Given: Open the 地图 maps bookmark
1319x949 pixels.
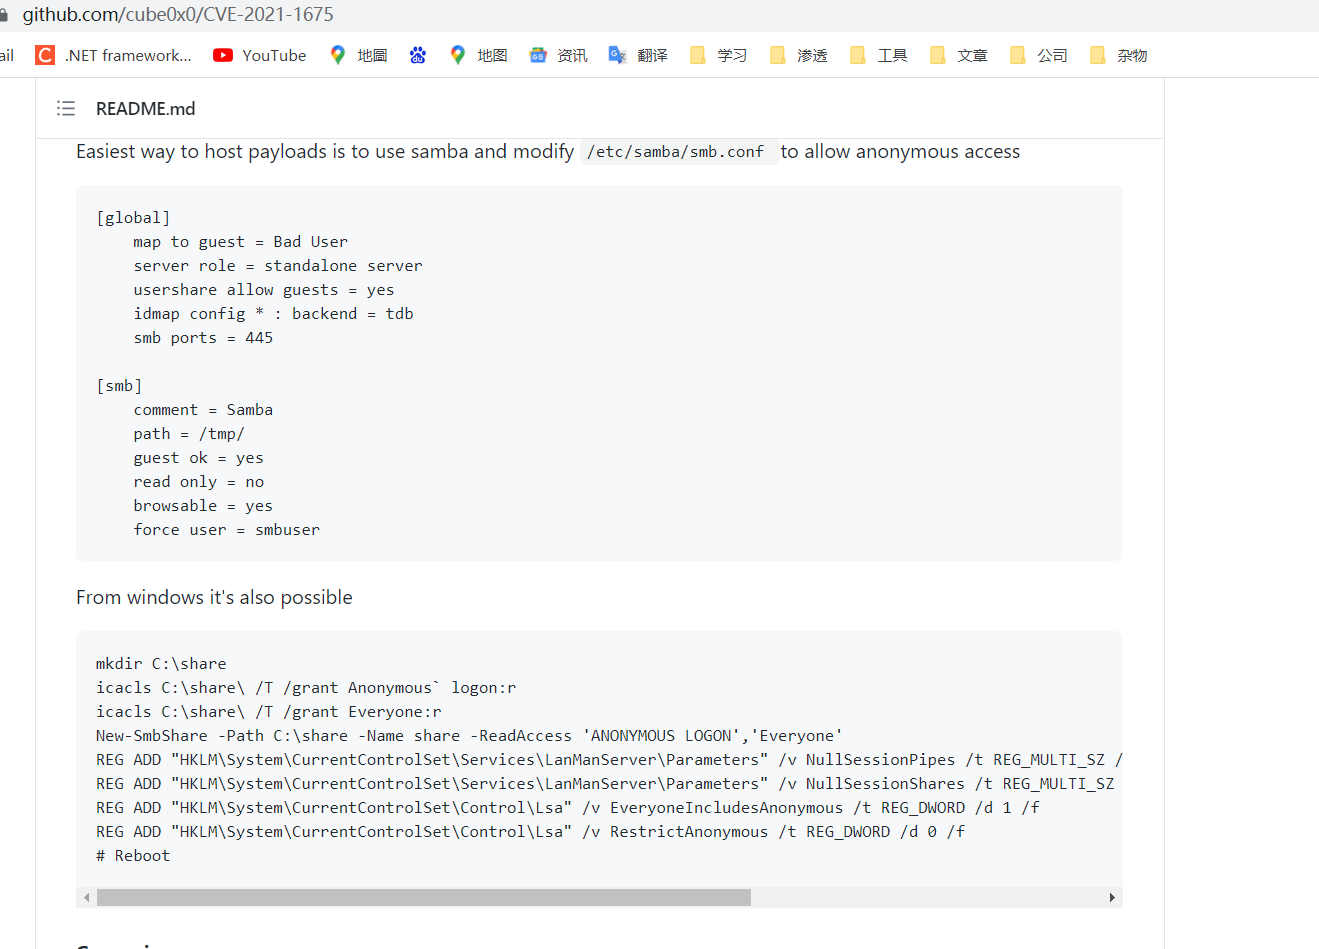Looking at the screenshot, I should tap(478, 55).
